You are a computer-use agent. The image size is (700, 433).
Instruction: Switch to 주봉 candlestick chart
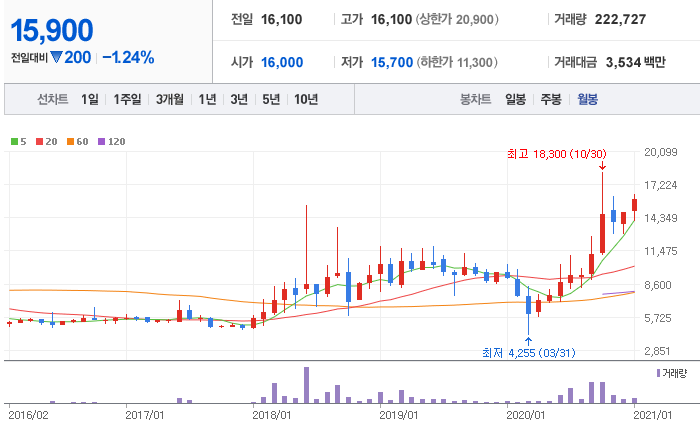coord(551,99)
